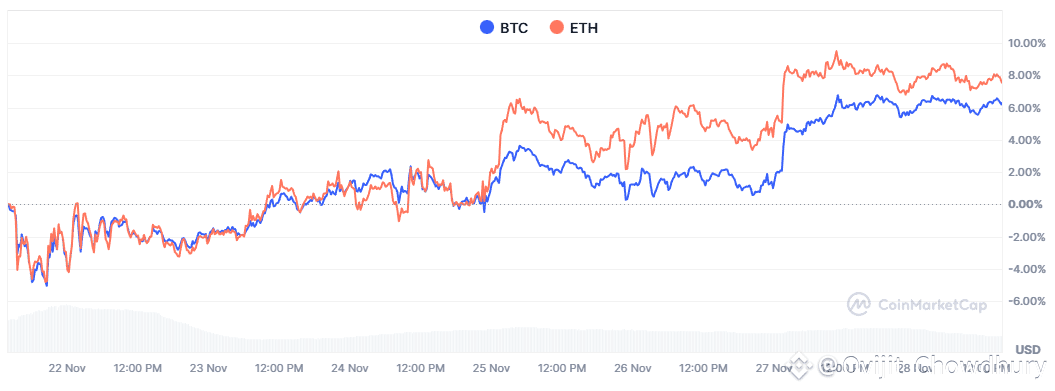
Task: Select the 23 Nov date marker
Action: click(x=207, y=368)
